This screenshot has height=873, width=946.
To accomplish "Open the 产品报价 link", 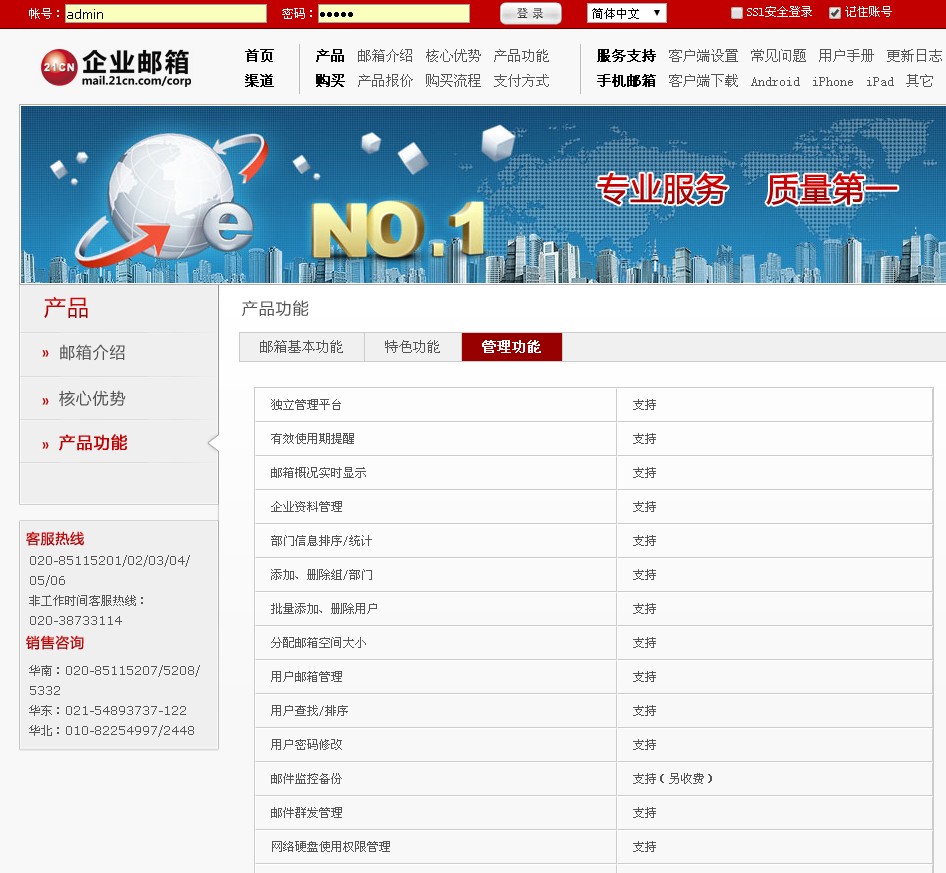I will 385,81.
